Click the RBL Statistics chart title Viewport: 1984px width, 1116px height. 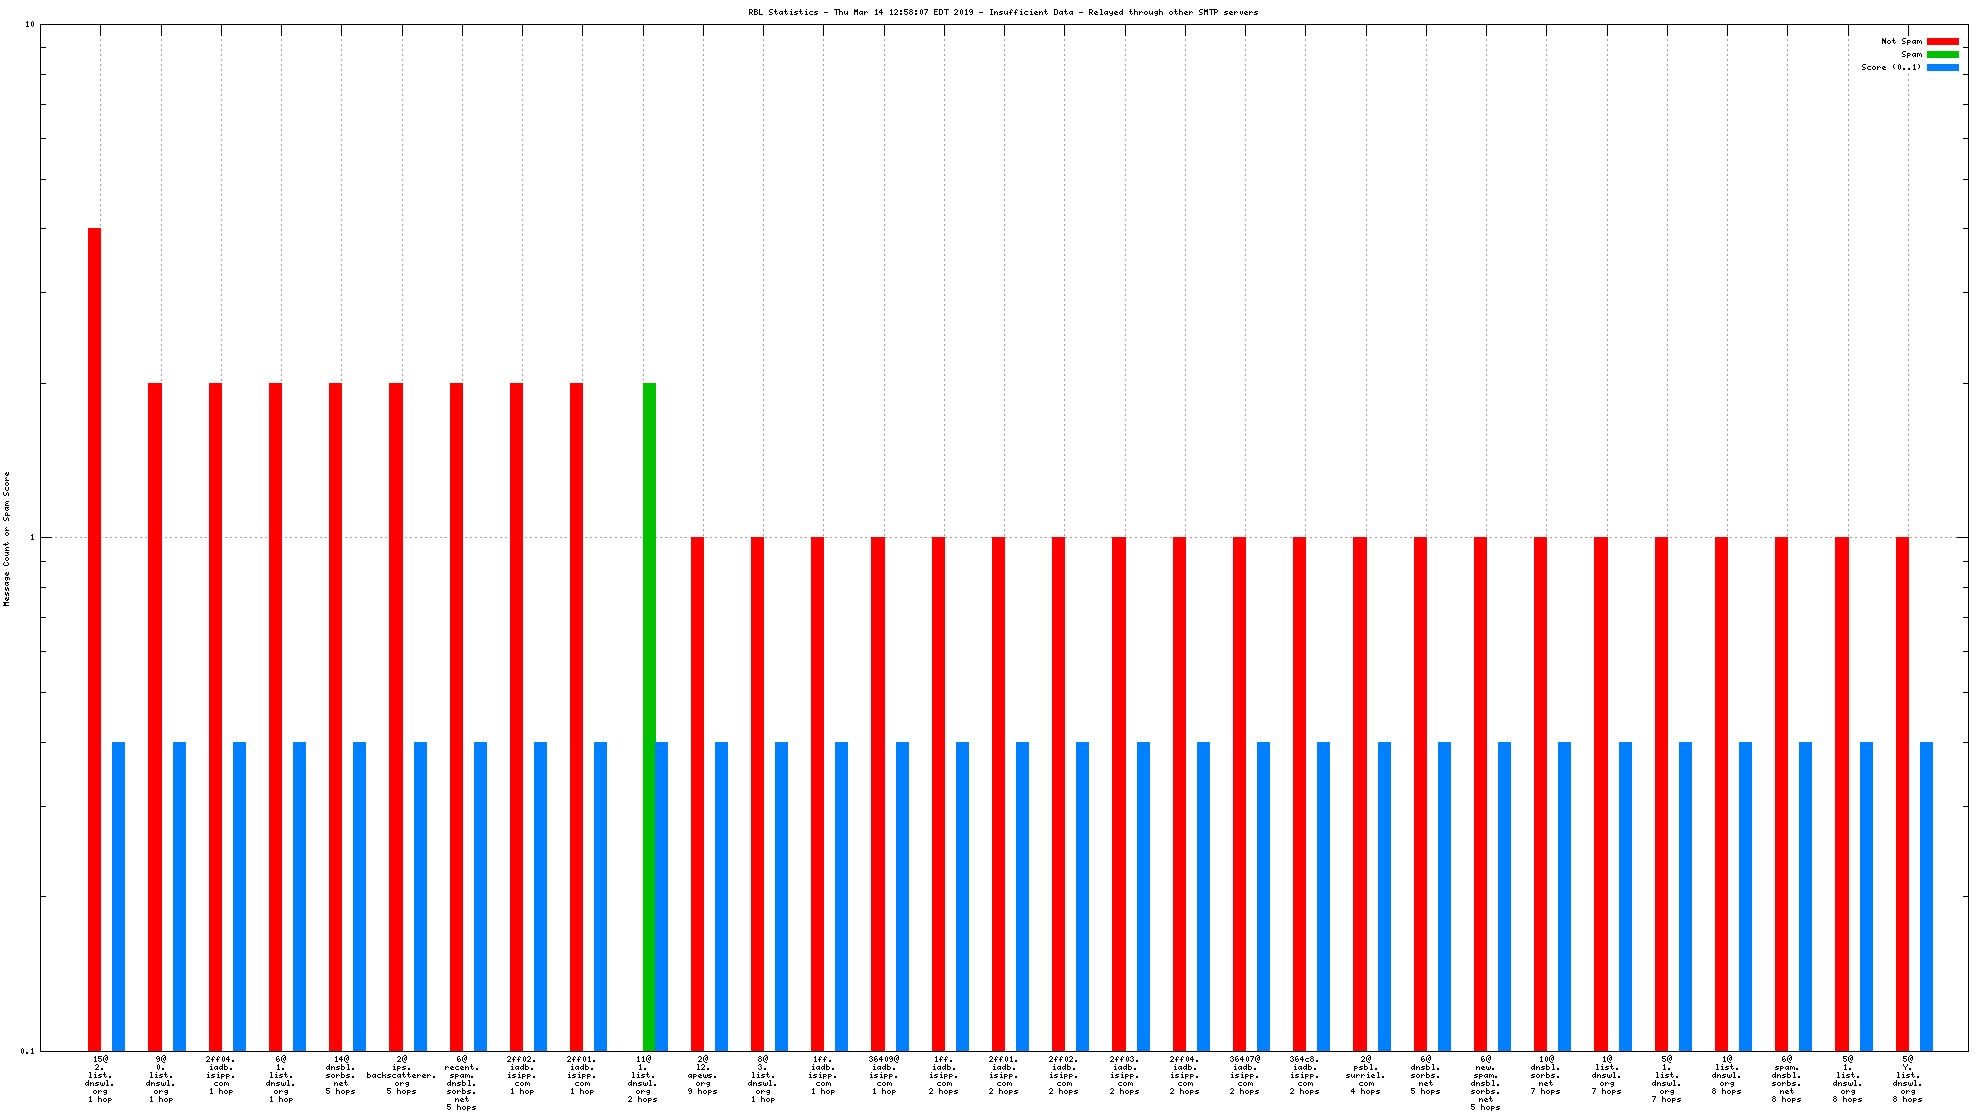[x=1003, y=12]
